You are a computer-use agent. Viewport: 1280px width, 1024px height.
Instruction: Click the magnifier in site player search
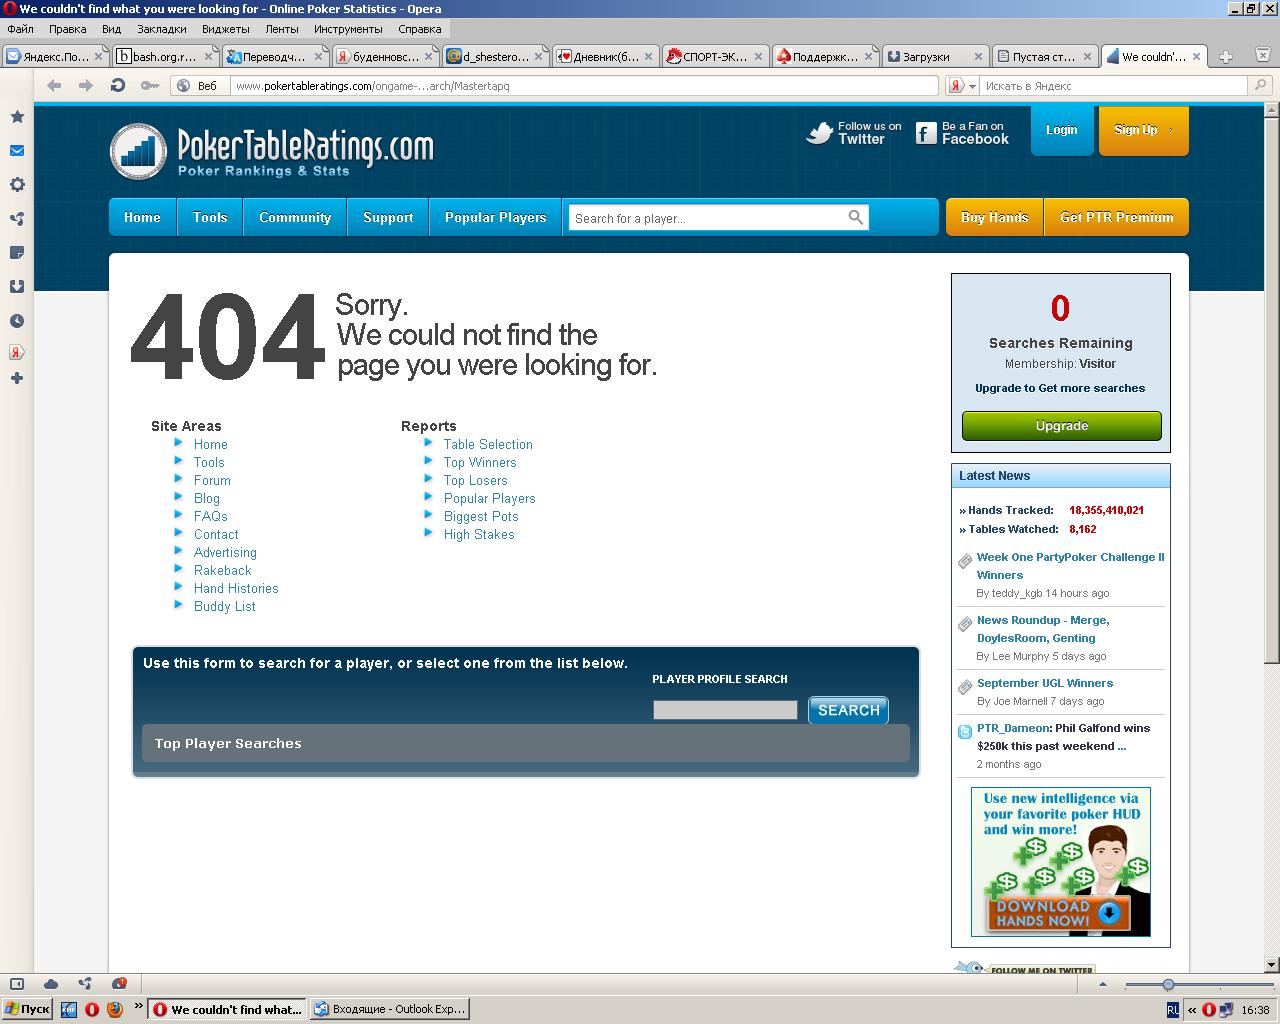point(855,217)
